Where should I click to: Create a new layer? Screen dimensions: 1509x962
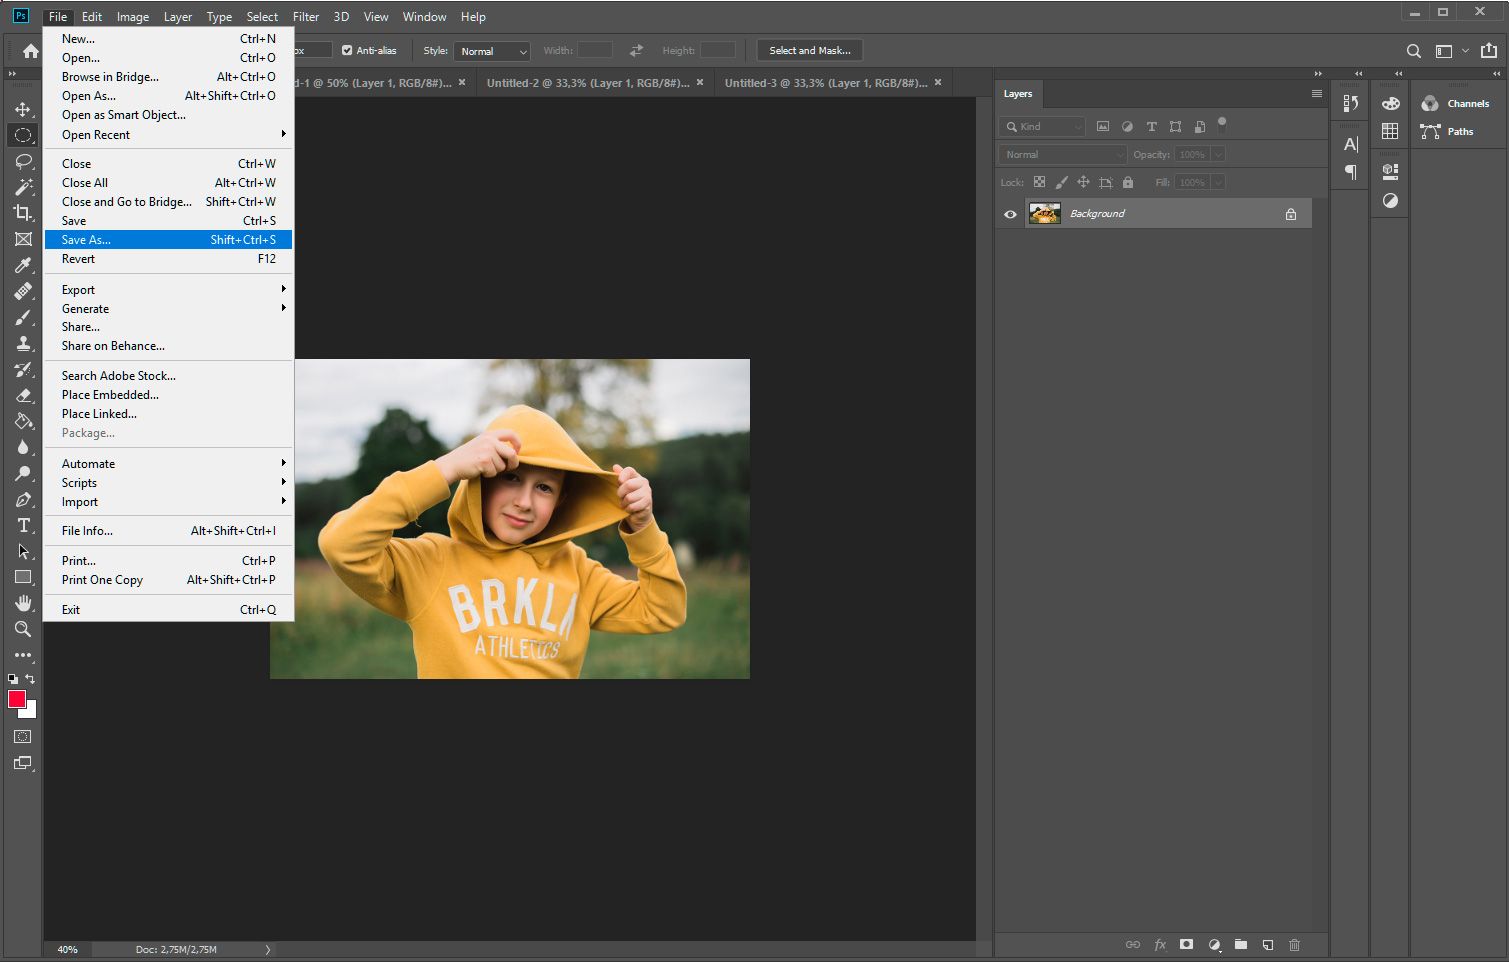[1267, 945]
